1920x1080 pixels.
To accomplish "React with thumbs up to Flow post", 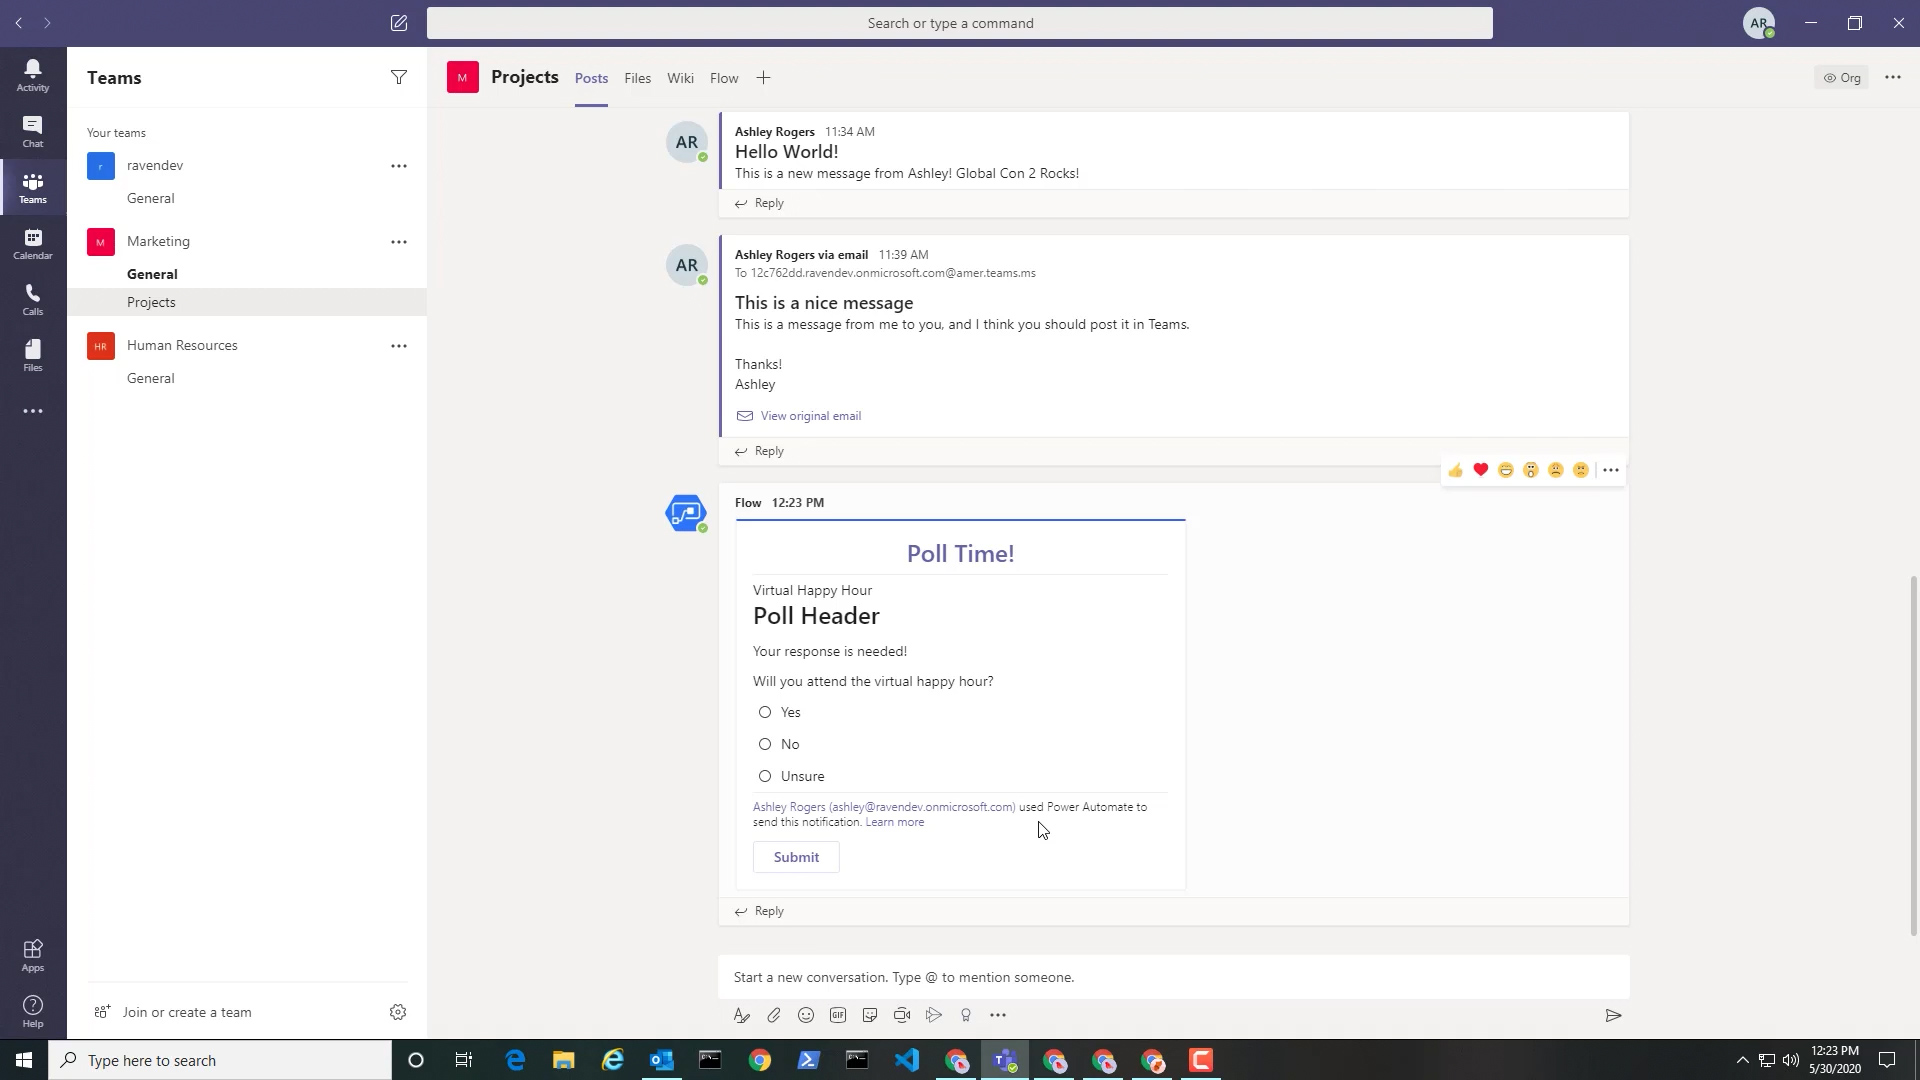I will click(x=1456, y=470).
